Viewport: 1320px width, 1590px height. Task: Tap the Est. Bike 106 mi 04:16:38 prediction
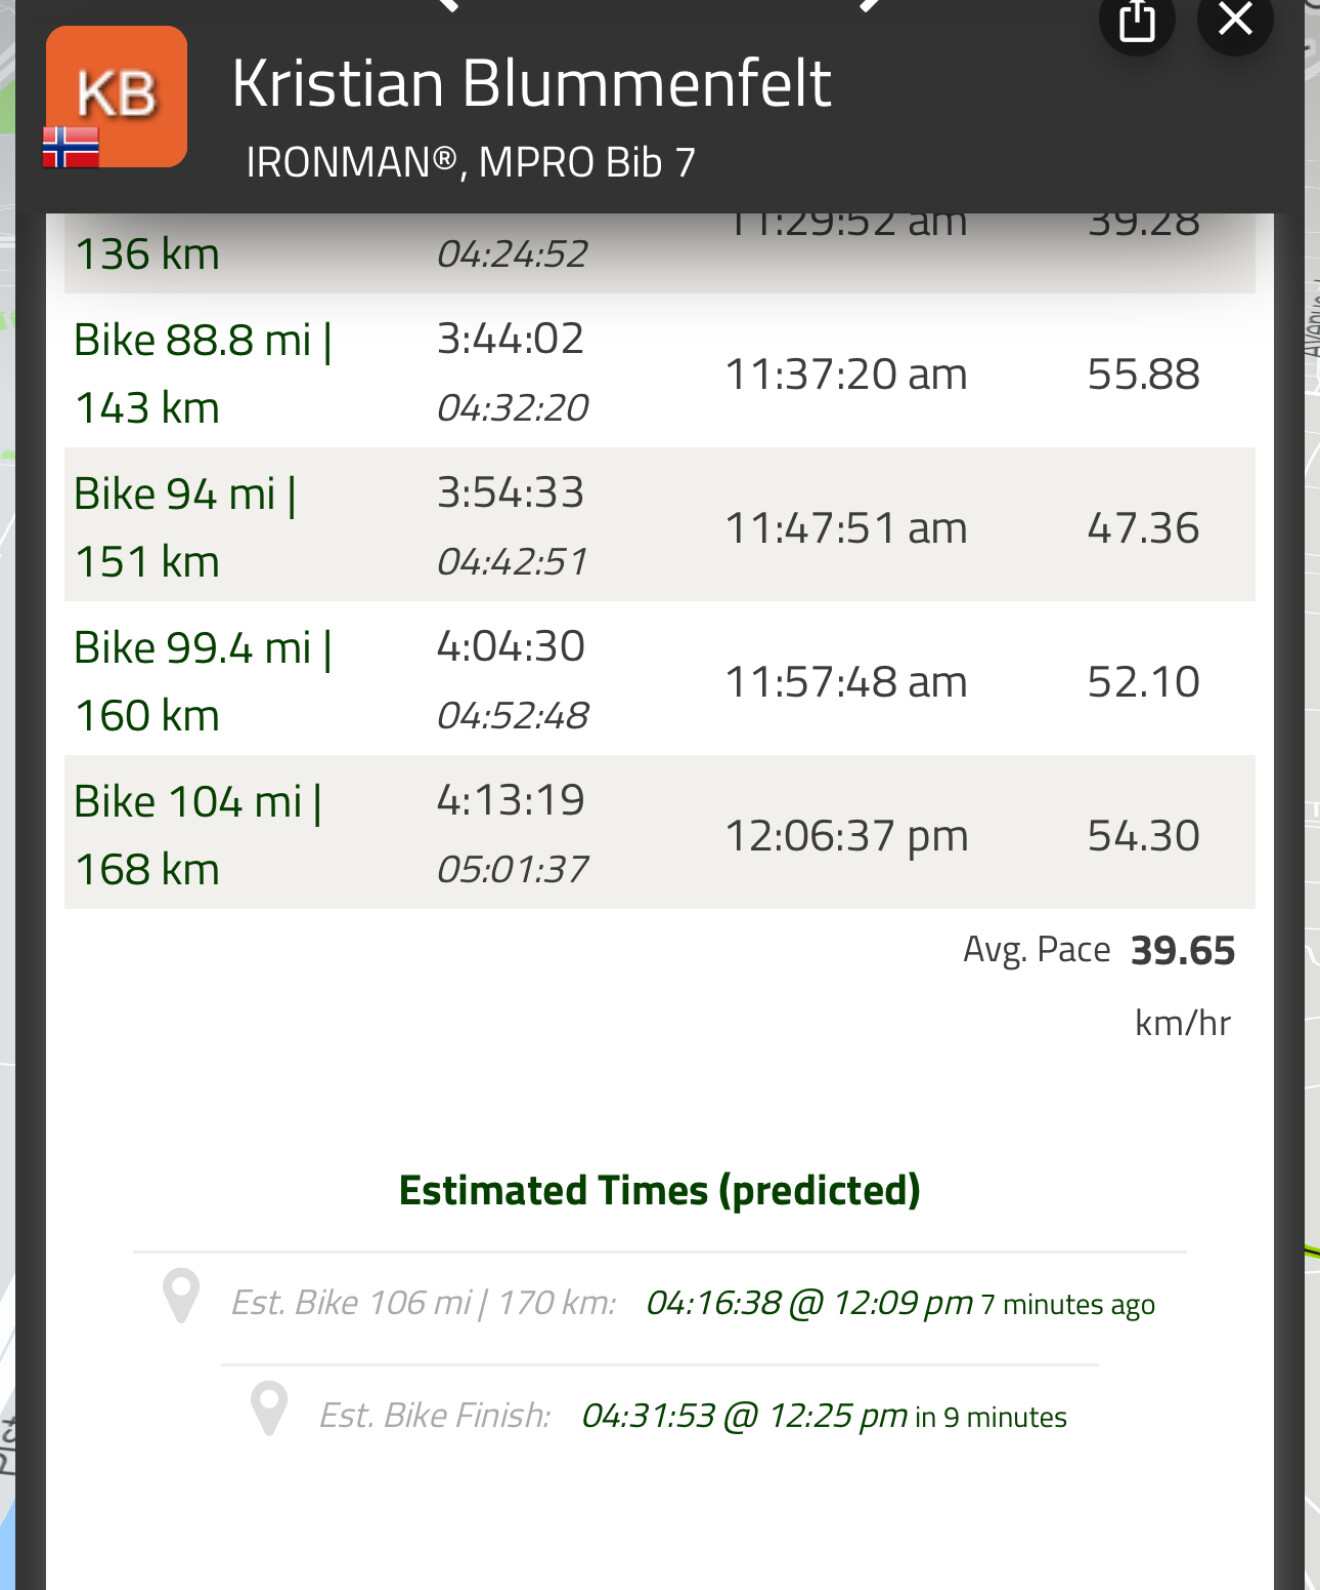tap(809, 1303)
